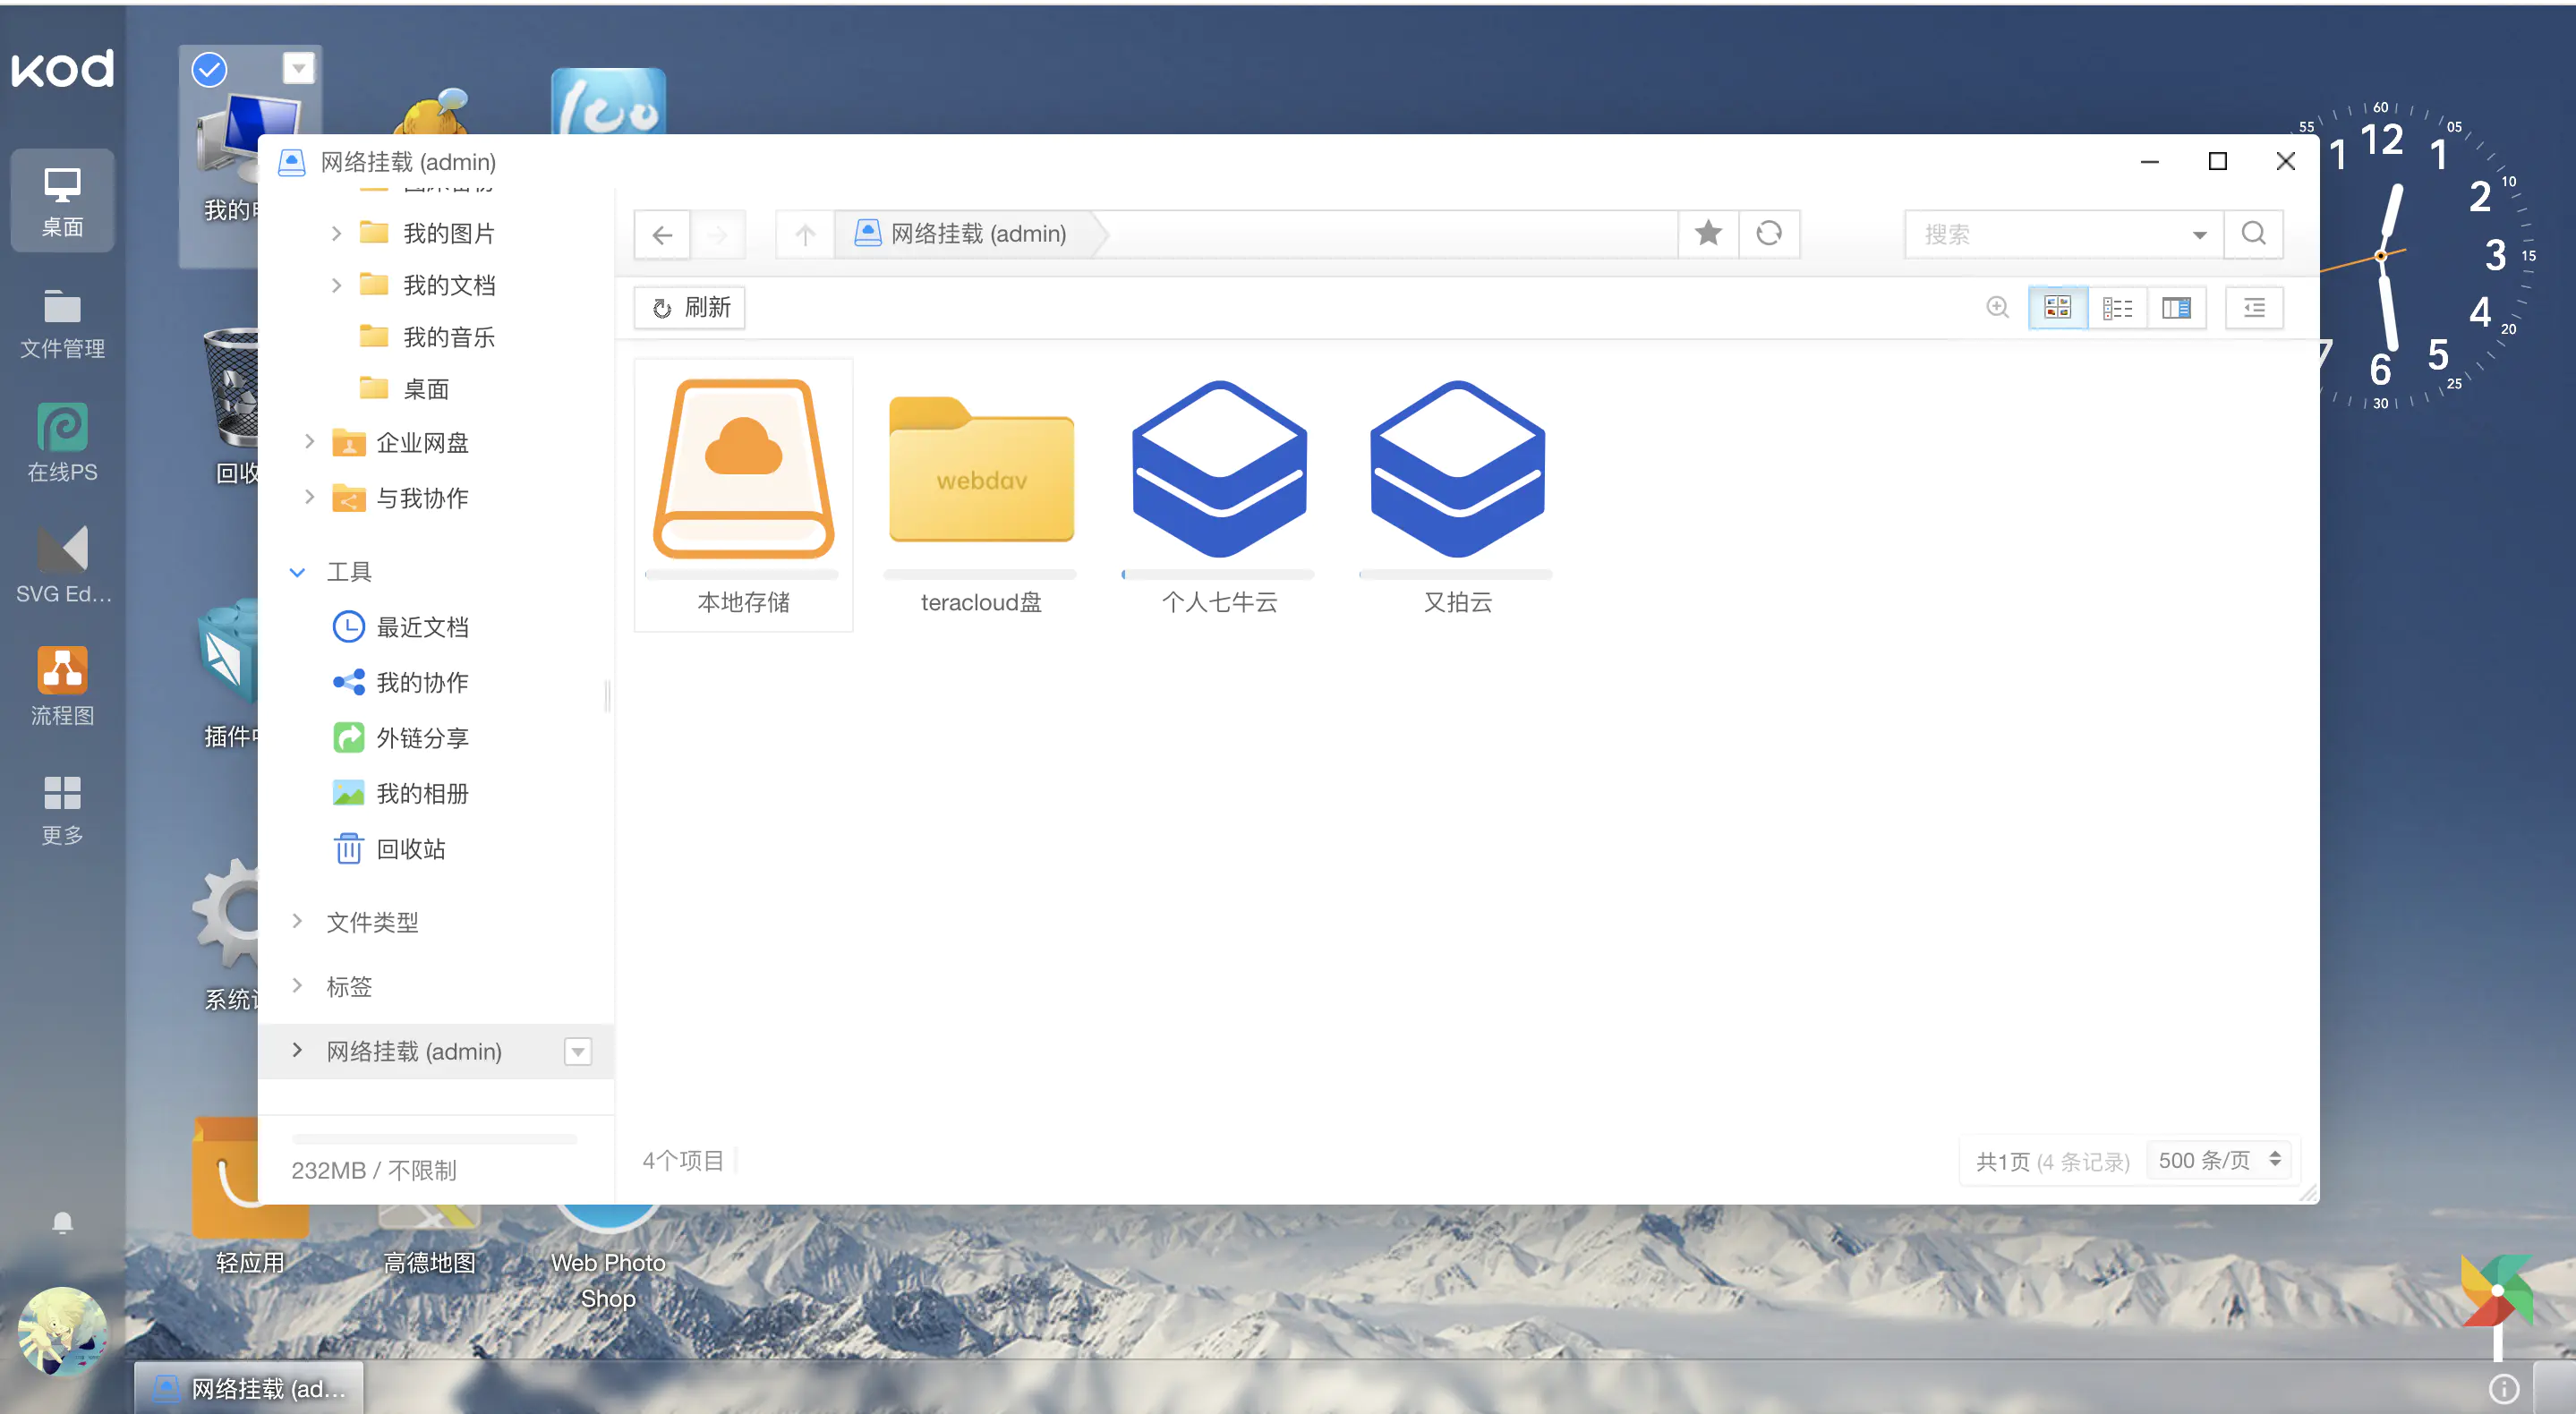Expand the 企业网盘 tree node
The width and height of the screenshot is (2576, 1414).
309,441
